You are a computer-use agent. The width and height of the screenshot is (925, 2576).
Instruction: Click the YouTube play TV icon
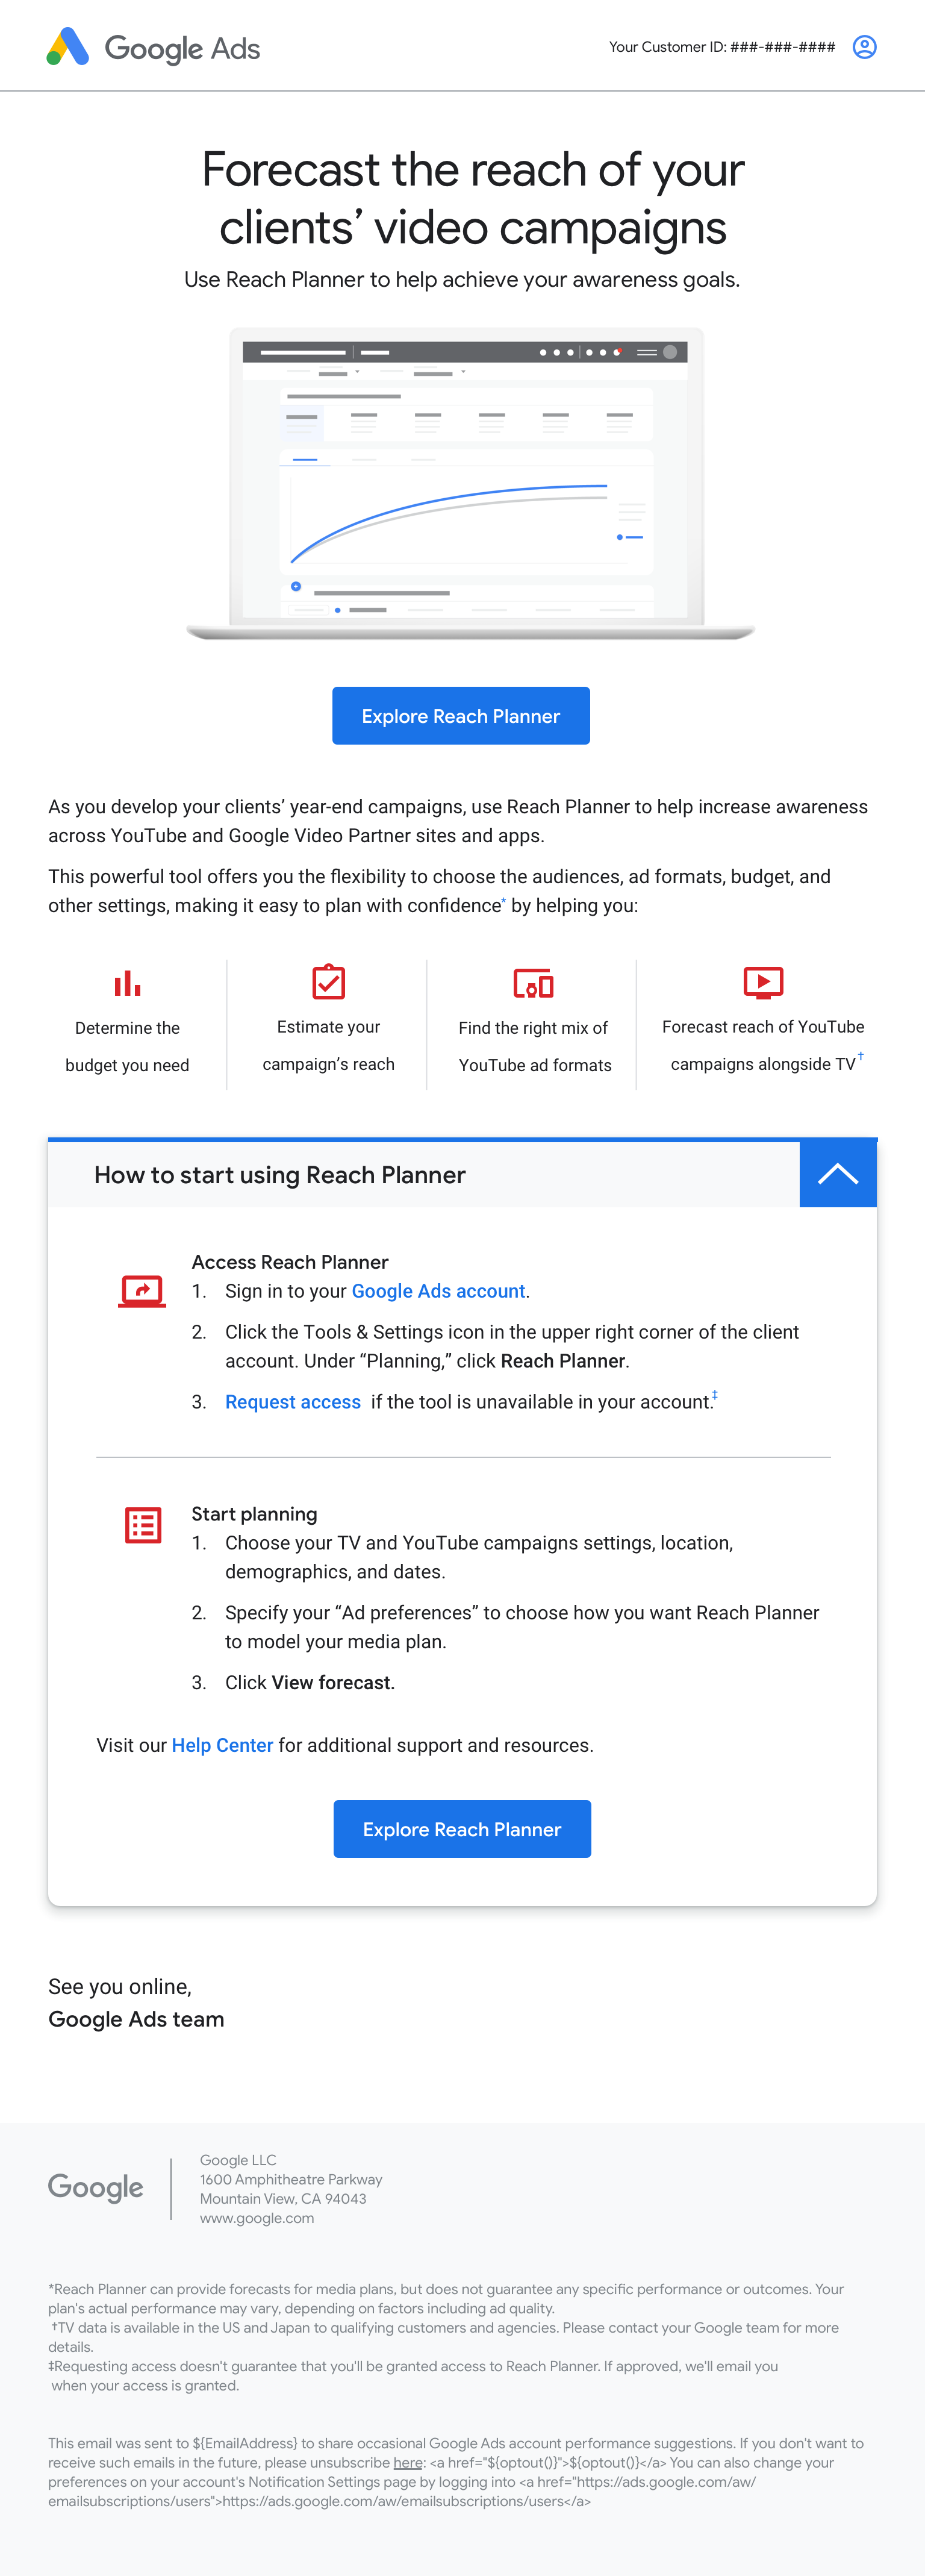[763, 982]
